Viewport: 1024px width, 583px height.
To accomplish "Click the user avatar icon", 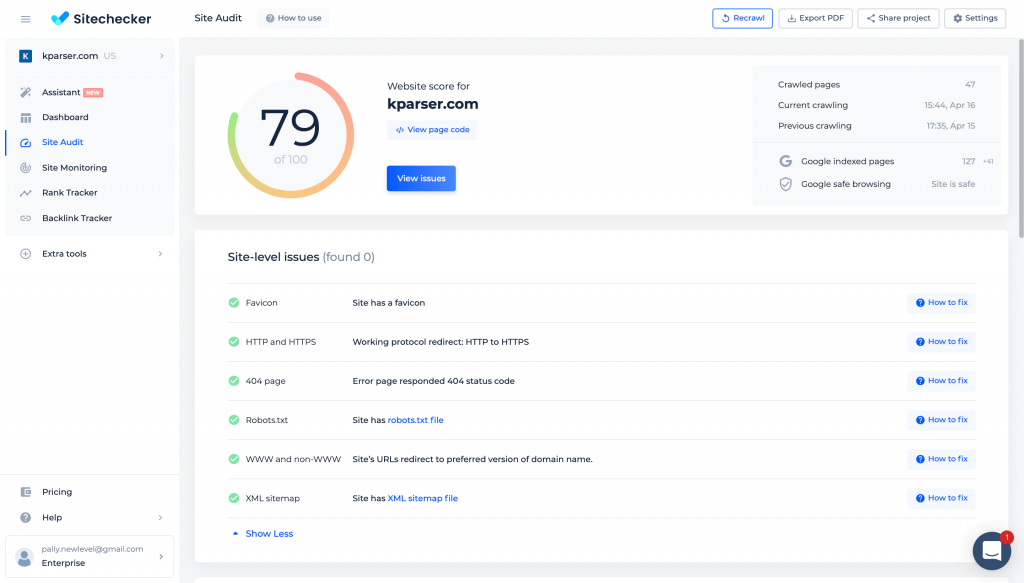I will (24, 557).
